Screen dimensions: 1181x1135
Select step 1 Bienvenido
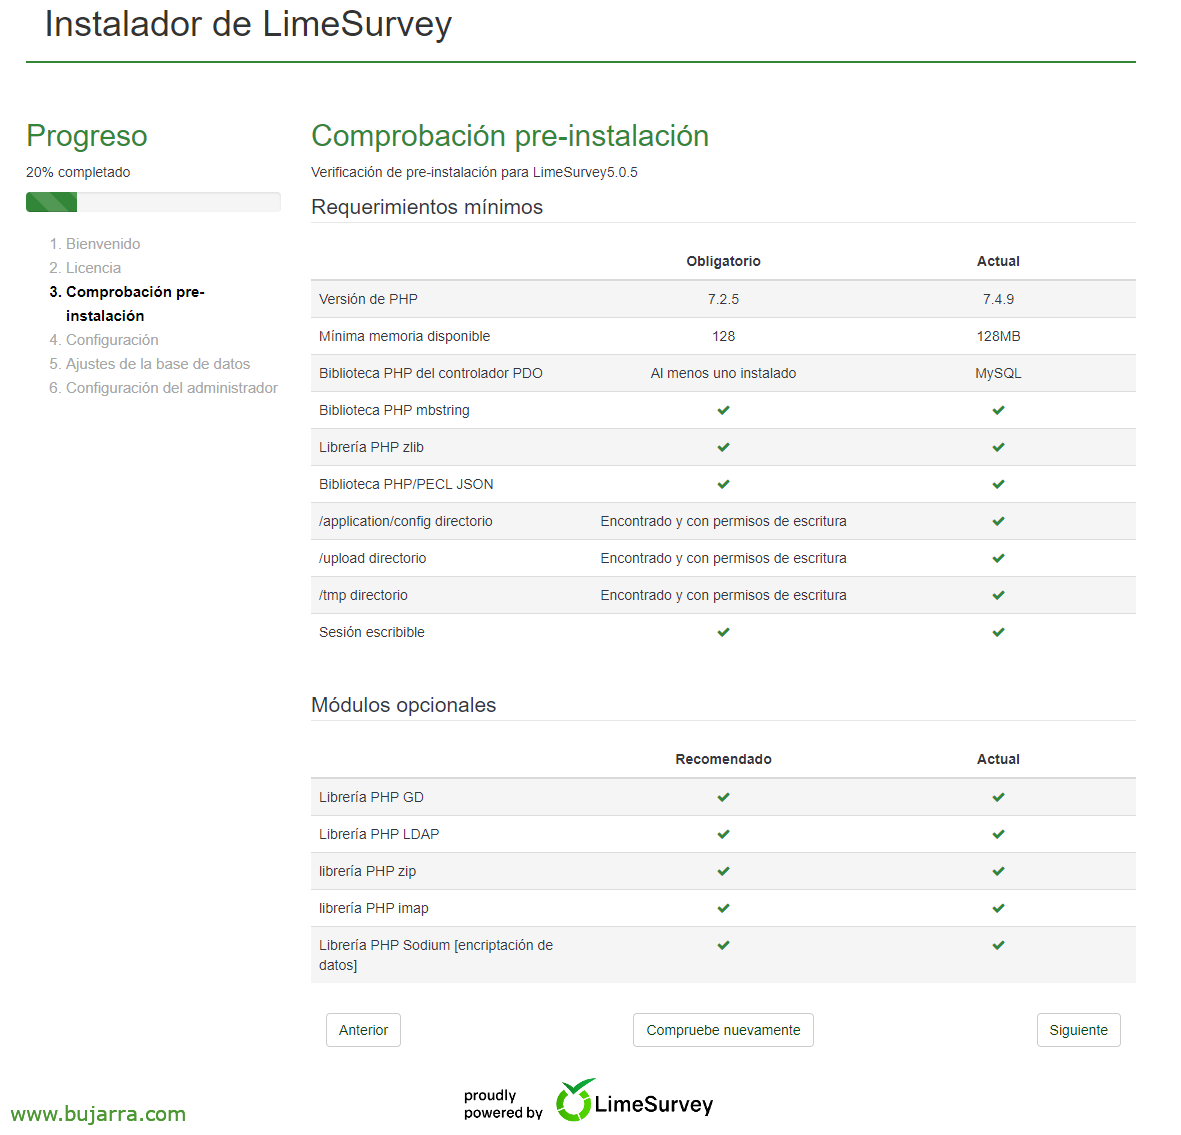coord(102,244)
